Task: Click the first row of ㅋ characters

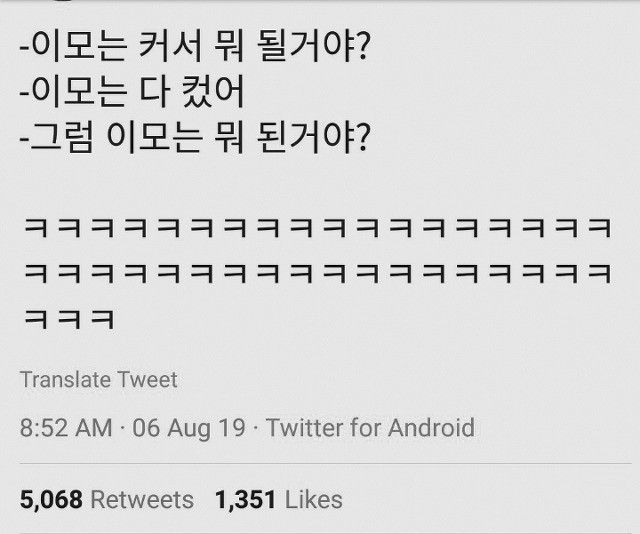Action: click(x=315, y=226)
